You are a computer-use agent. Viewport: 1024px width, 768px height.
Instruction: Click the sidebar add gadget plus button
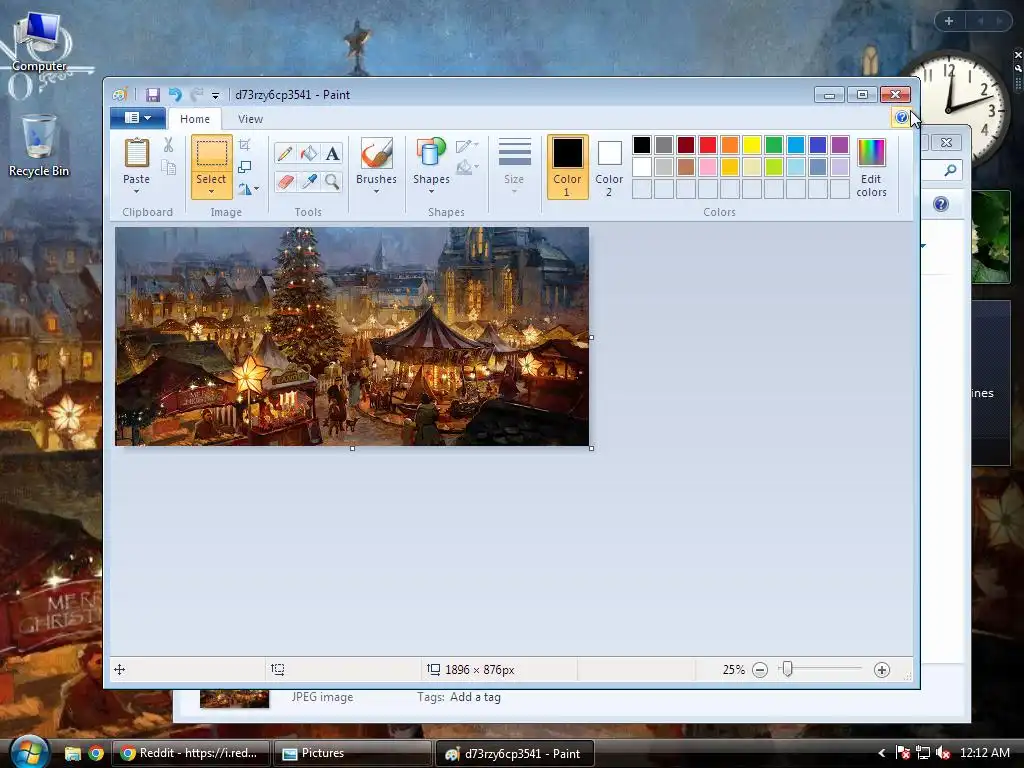(x=949, y=21)
